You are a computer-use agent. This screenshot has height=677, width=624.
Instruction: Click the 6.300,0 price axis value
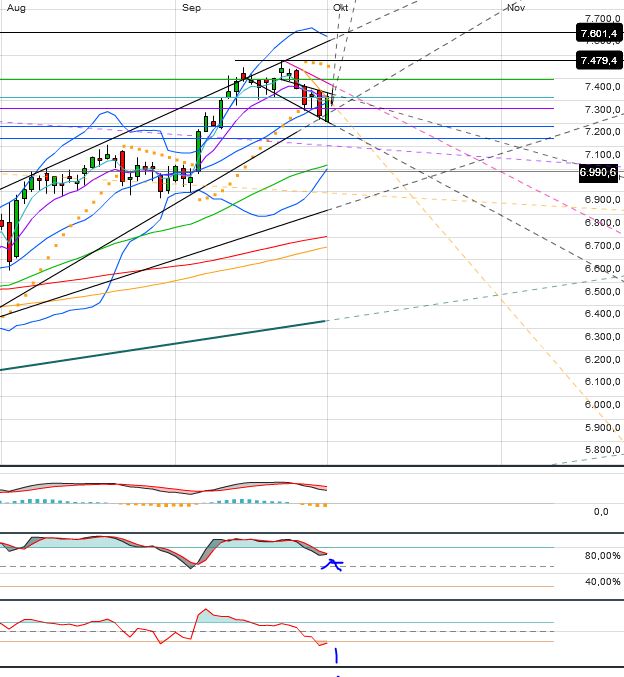(x=603, y=336)
